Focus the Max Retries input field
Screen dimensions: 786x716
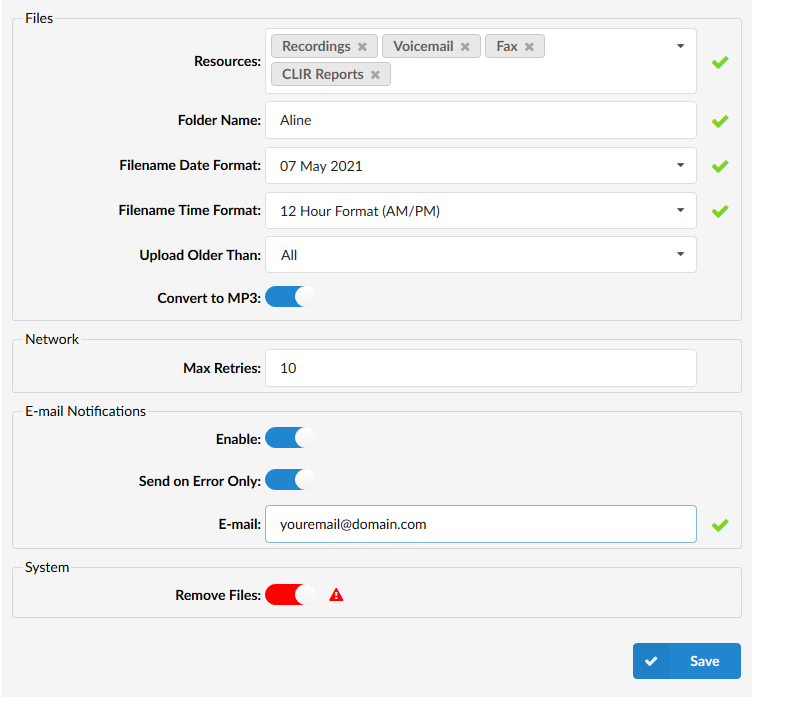coord(480,368)
